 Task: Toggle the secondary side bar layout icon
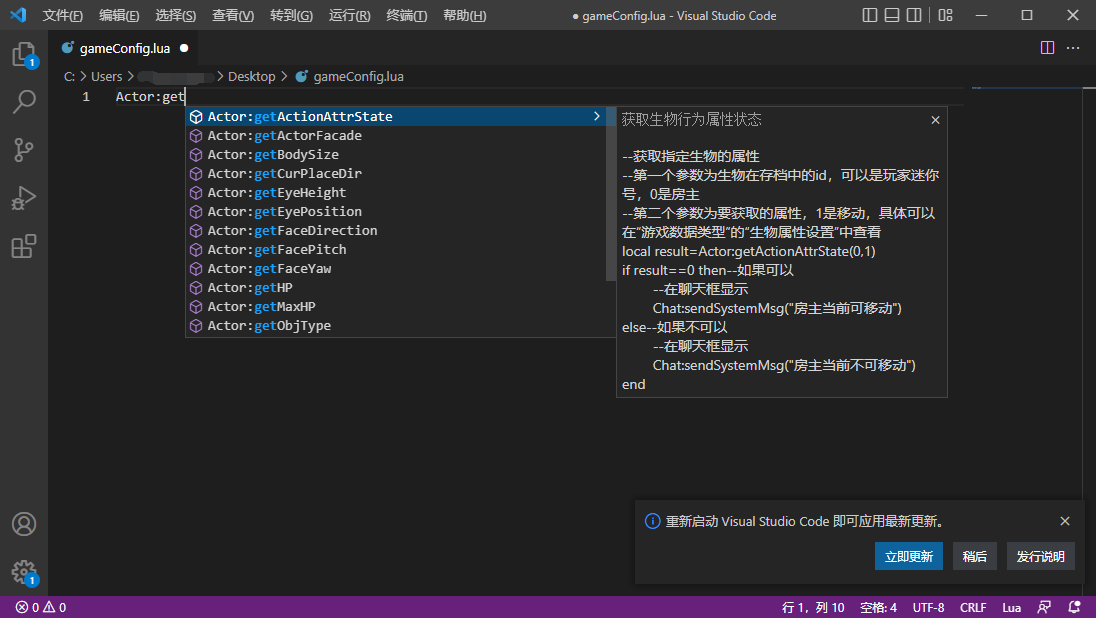coord(914,15)
